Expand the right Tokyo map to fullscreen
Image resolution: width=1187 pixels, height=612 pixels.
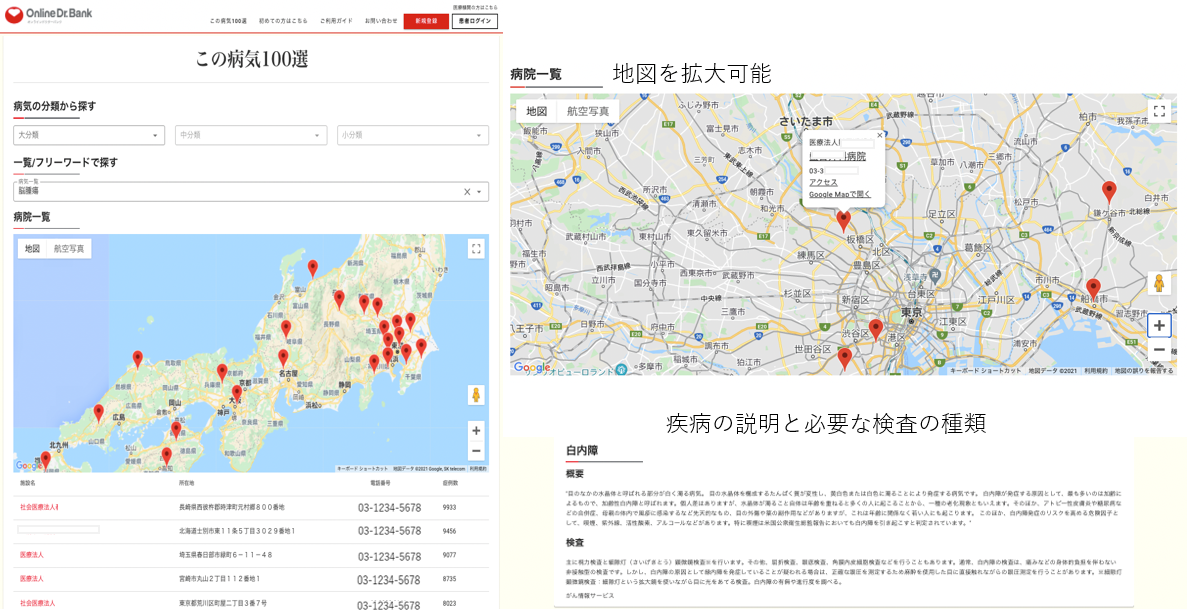[1160, 108]
